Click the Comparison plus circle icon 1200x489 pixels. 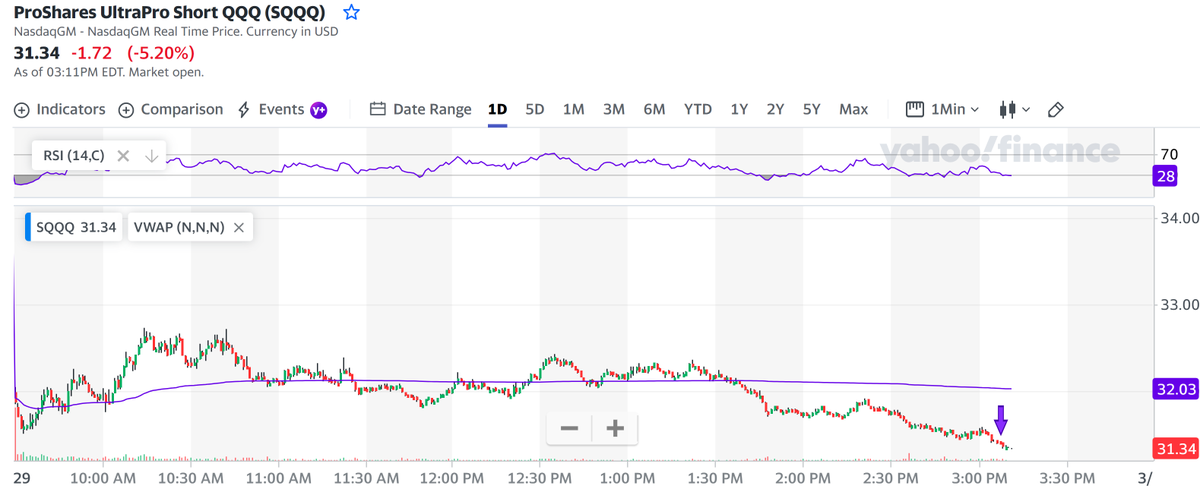pyautogui.click(x=126, y=110)
